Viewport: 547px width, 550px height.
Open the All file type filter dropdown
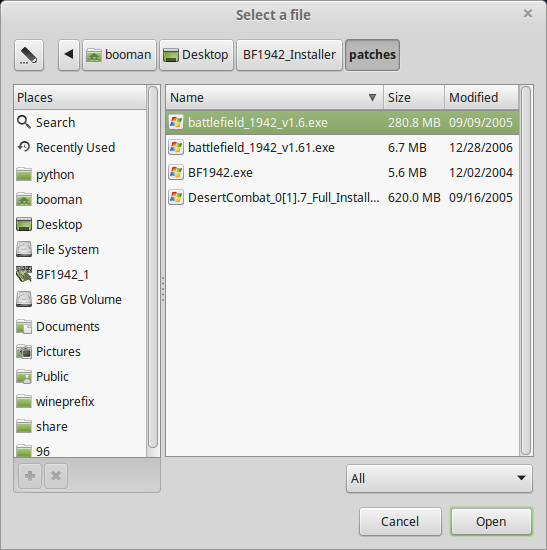[x=439, y=478]
